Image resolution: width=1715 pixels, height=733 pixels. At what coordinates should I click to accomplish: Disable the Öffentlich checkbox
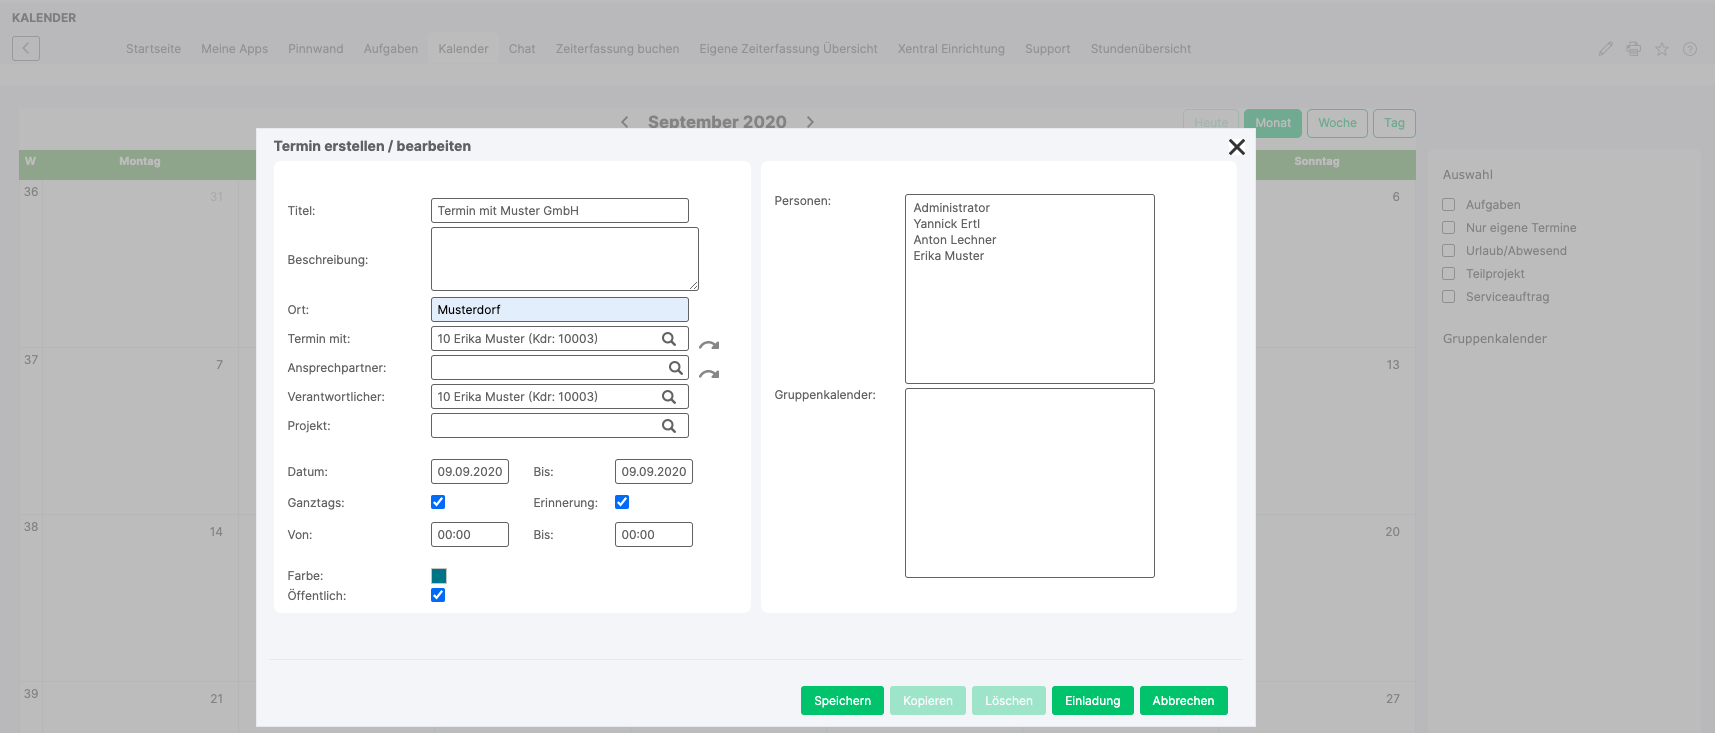(438, 595)
